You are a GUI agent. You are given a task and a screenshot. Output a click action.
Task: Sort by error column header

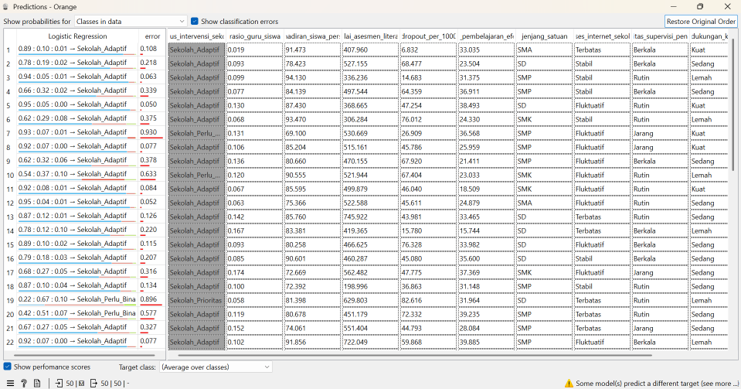click(152, 36)
